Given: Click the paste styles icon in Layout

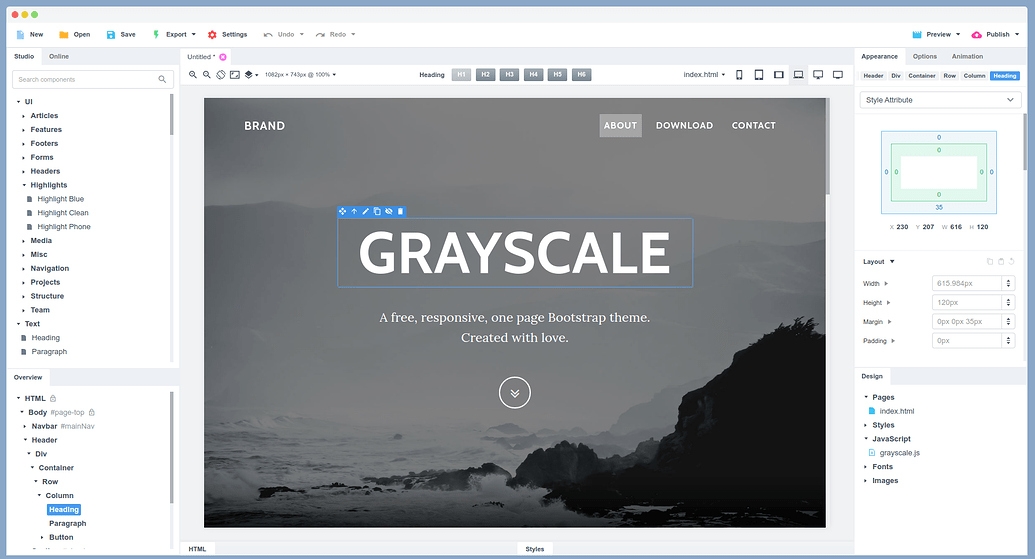Looking at the screenshot, I should point(1001,261).
